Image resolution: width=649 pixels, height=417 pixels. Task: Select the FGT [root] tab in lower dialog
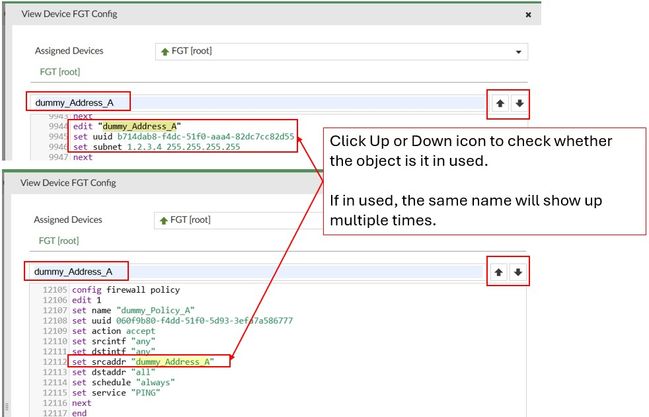[60, 240]
